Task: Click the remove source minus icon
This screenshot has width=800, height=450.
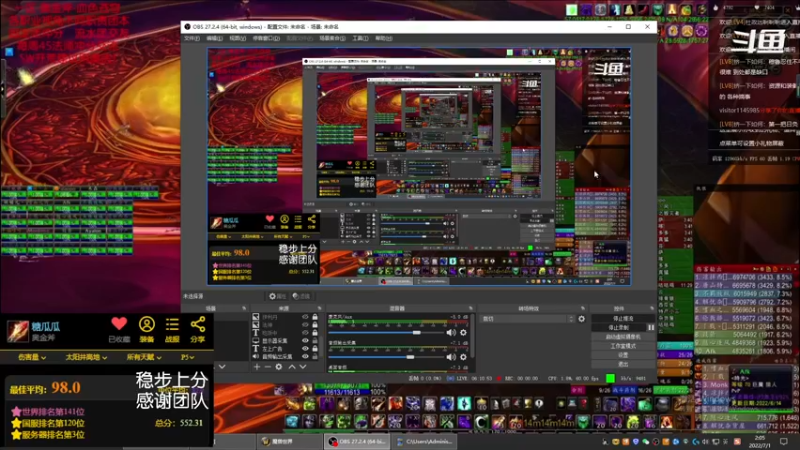Action: (x=268, y=366)
